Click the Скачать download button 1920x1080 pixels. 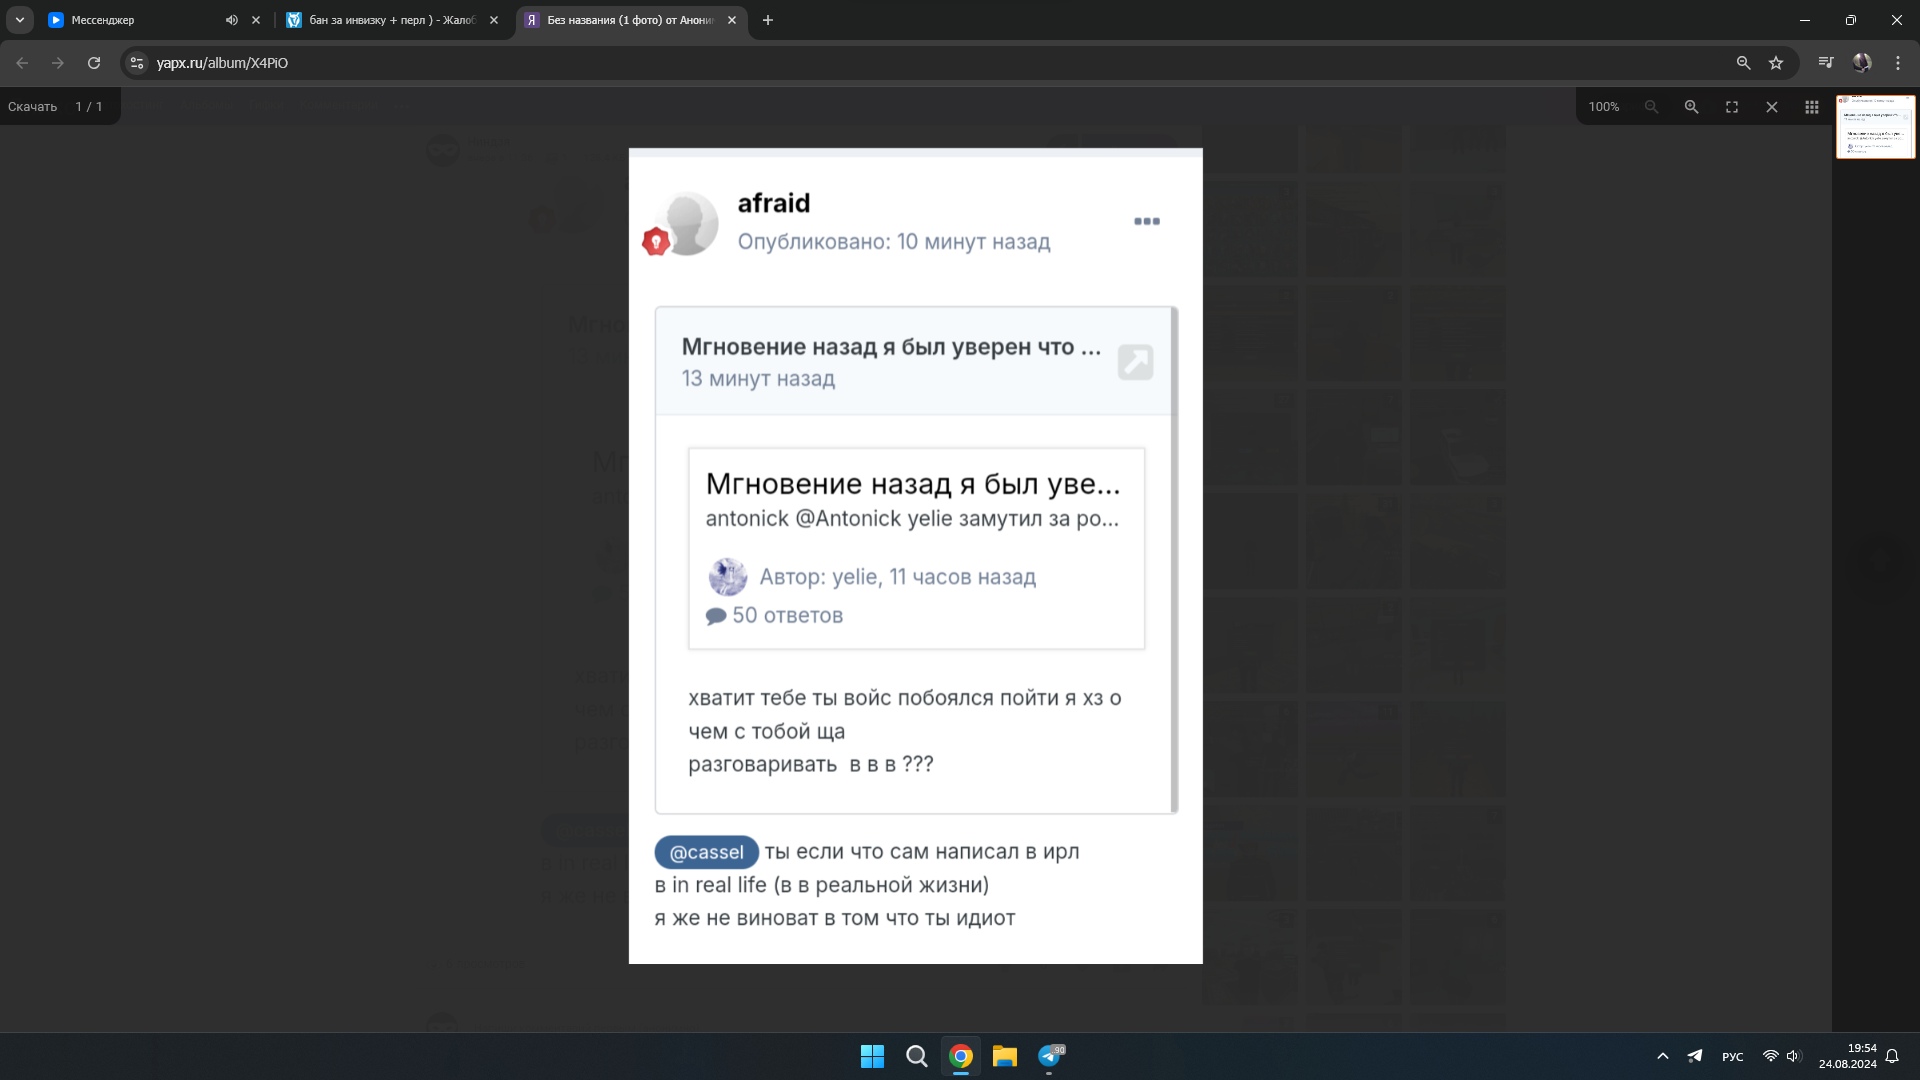click(x=32, y=107)
